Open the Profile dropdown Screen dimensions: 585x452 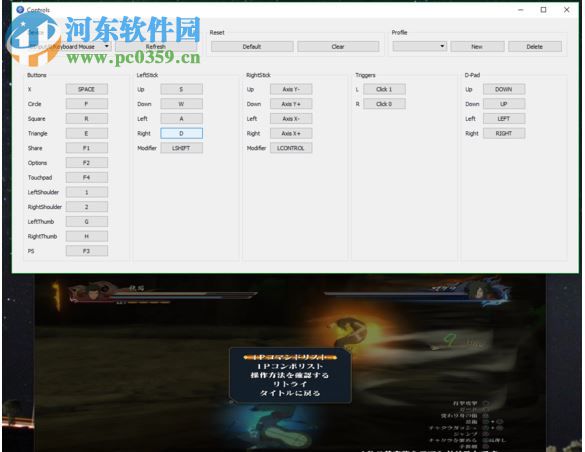420,47
